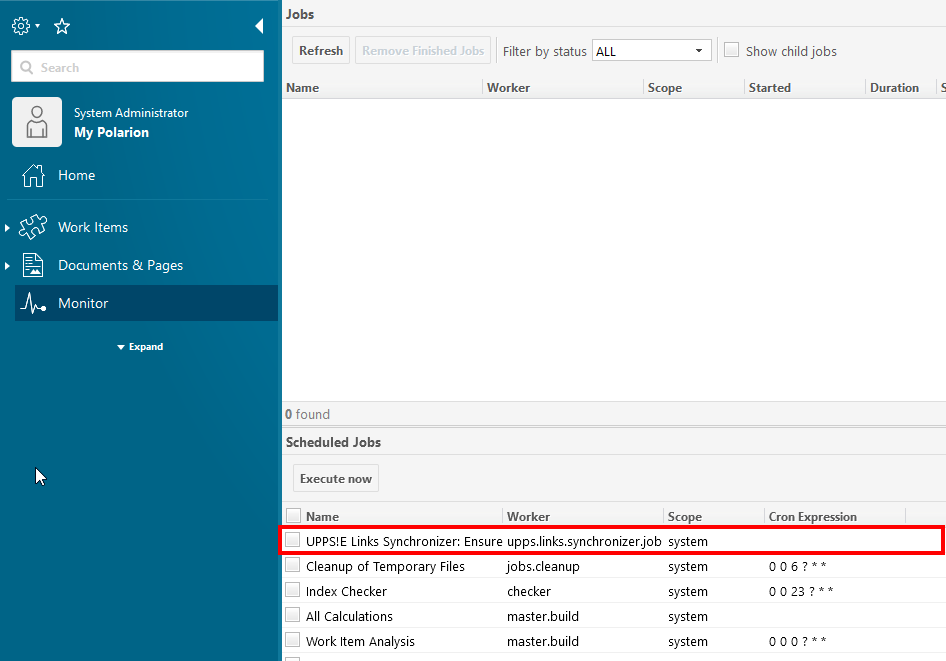Screen dimensions: 946x661
Task: Click the search magnifier icon
Action: [x=26, y=67]
